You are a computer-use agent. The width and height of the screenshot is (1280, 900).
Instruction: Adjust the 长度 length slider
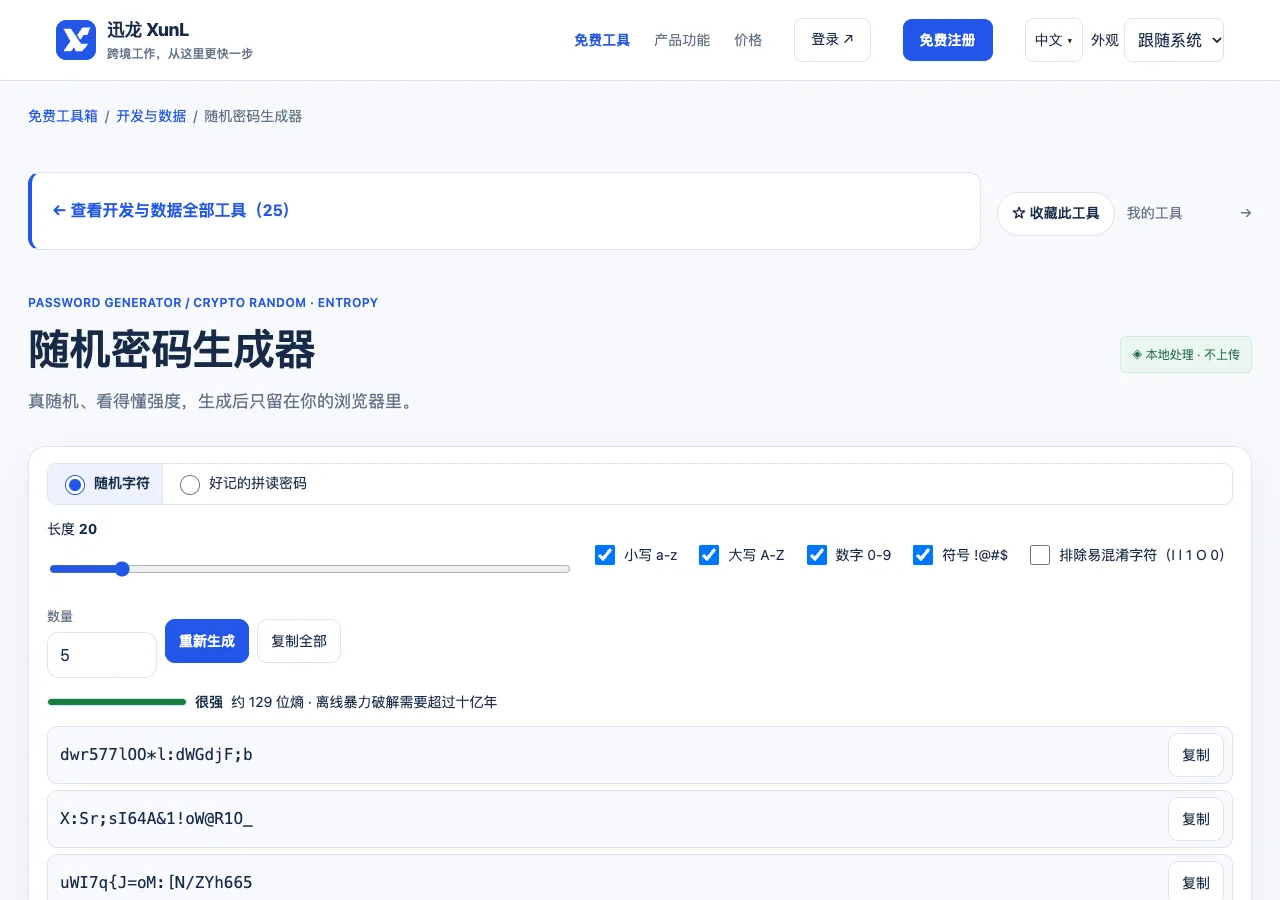tap(310, 569)
